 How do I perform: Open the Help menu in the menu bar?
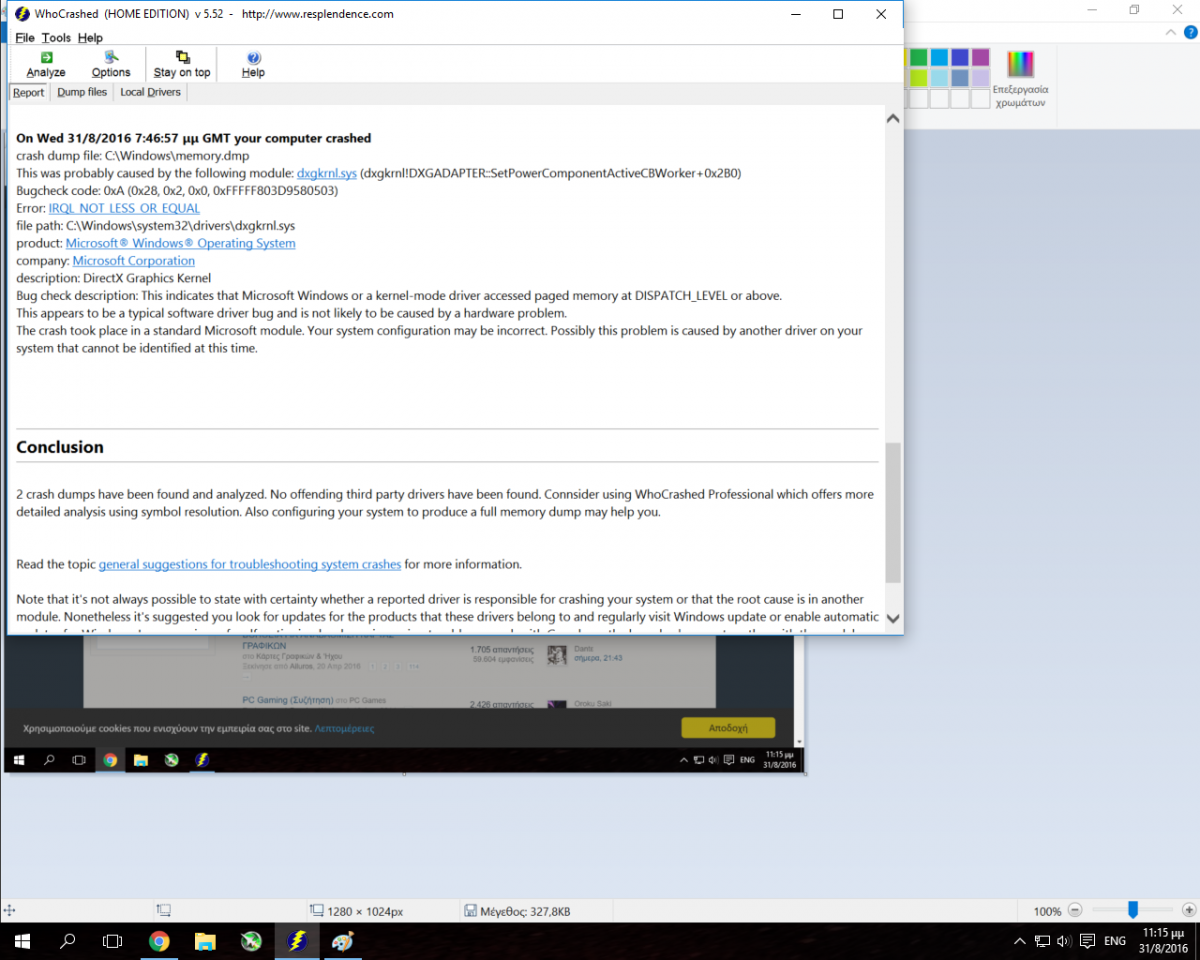90,38
